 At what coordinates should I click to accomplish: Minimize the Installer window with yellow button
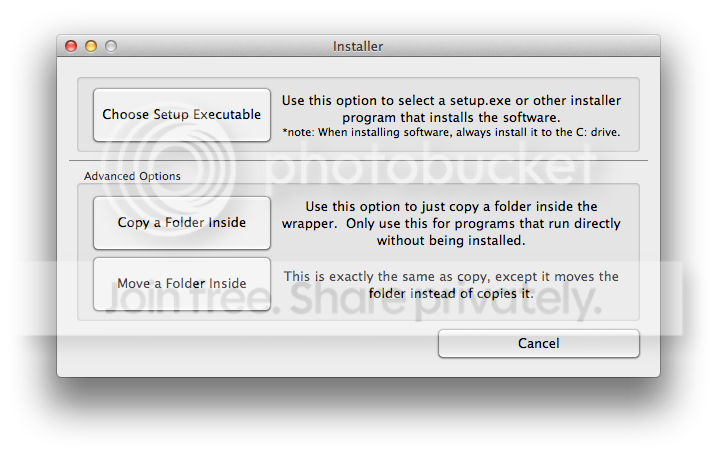[91, 46]
